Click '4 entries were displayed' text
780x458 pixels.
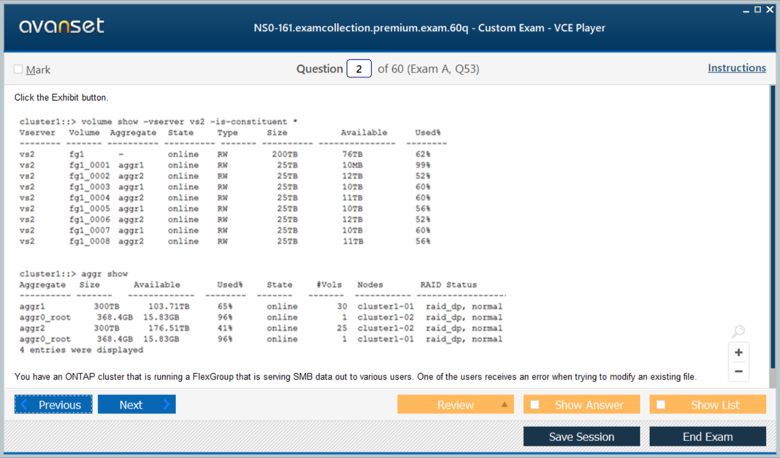click(81, 350)
